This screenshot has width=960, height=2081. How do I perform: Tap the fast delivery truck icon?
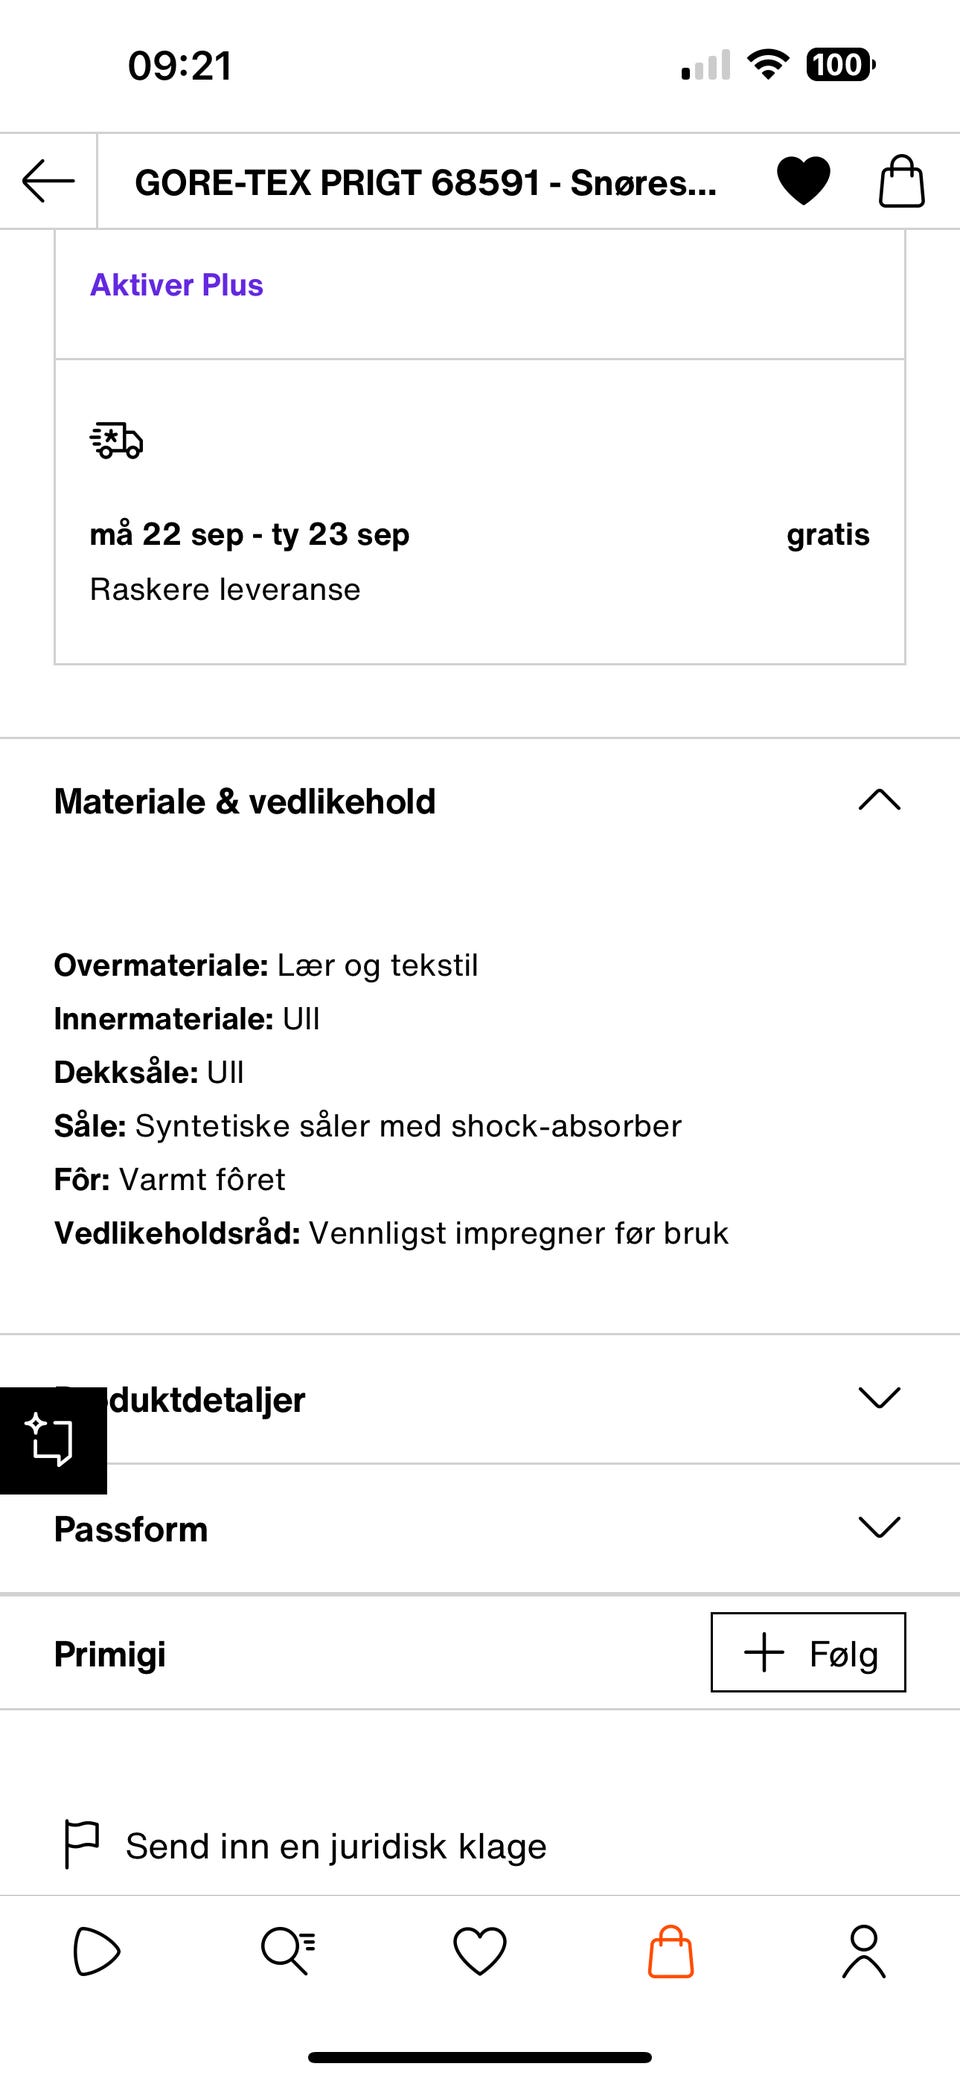click(x=116, y=440)
